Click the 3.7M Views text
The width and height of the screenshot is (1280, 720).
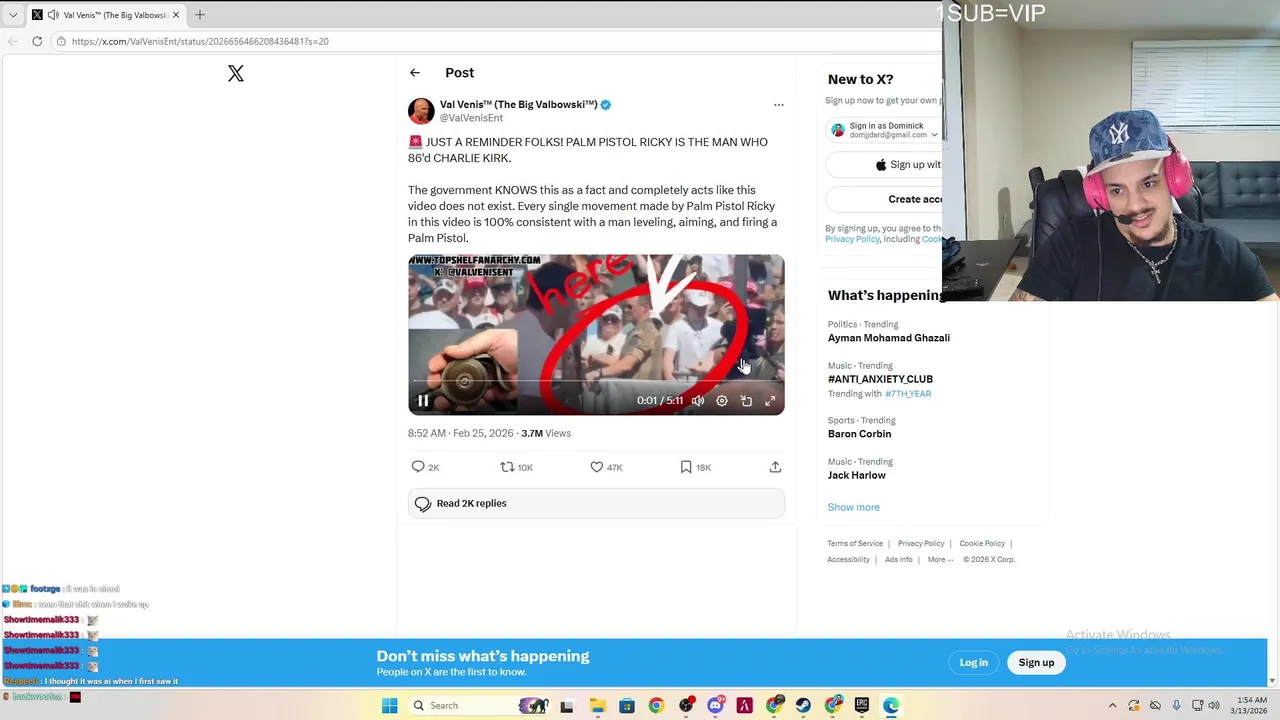(546, 434)
